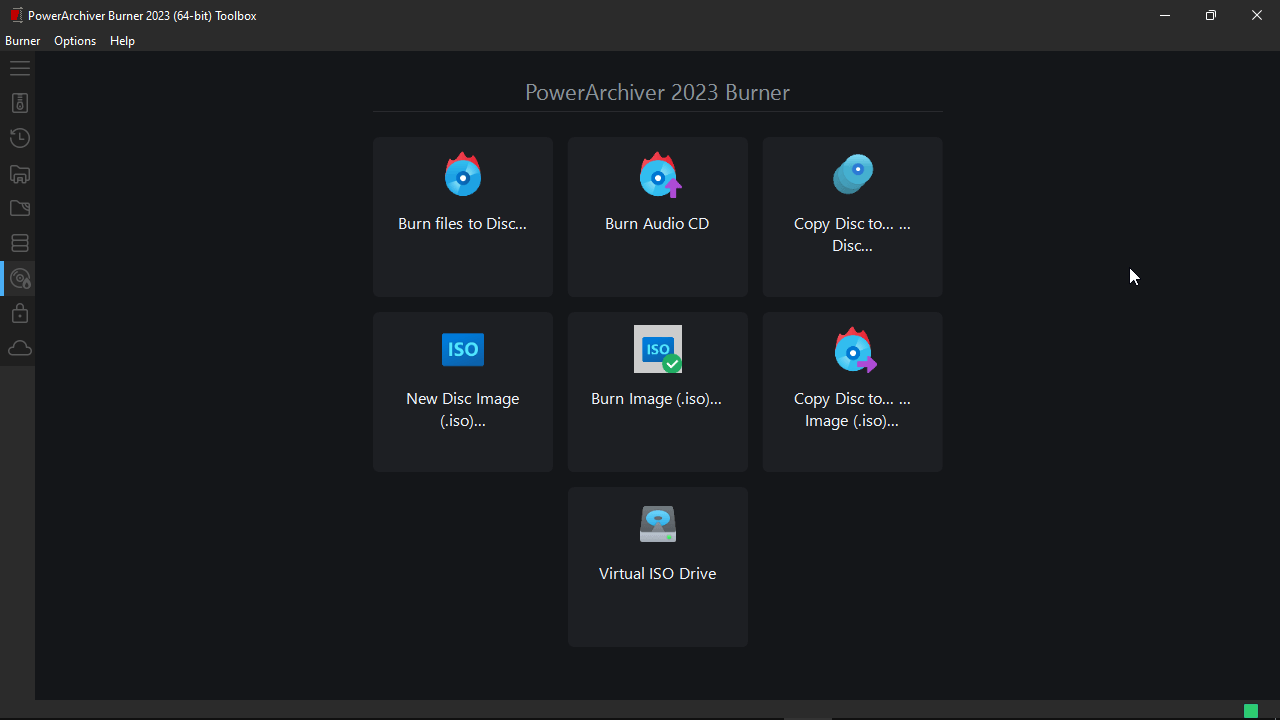Select Copy Disc to Disc tile

[852, 217]
